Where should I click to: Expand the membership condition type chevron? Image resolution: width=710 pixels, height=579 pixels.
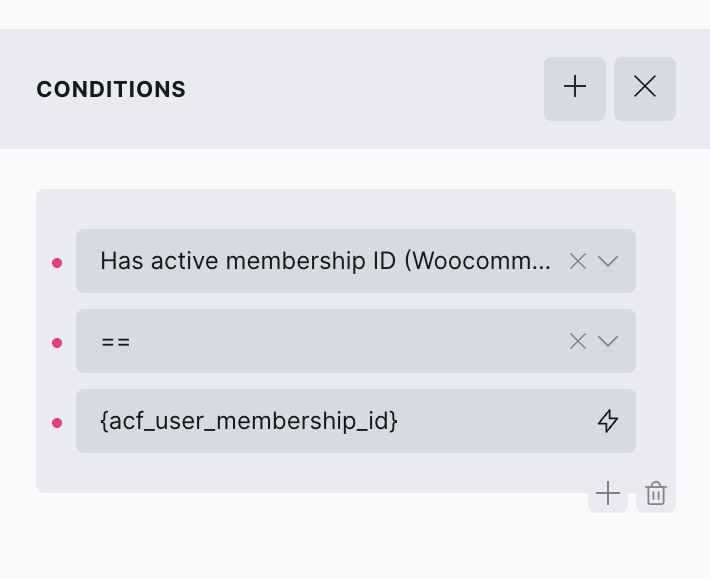(608, 261)
